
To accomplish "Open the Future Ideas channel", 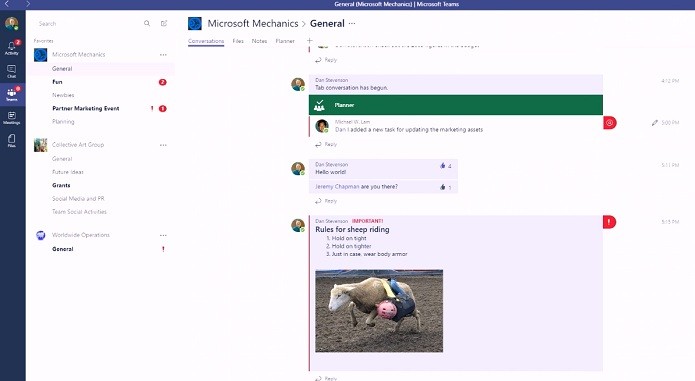I will [67, 172].
